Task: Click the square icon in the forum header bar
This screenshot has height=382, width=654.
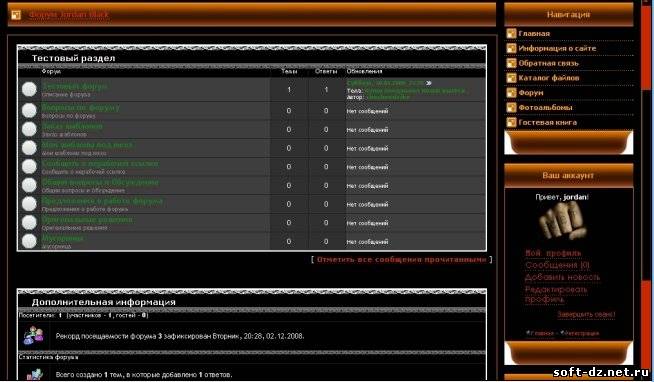Action: [x=16, y=15]
